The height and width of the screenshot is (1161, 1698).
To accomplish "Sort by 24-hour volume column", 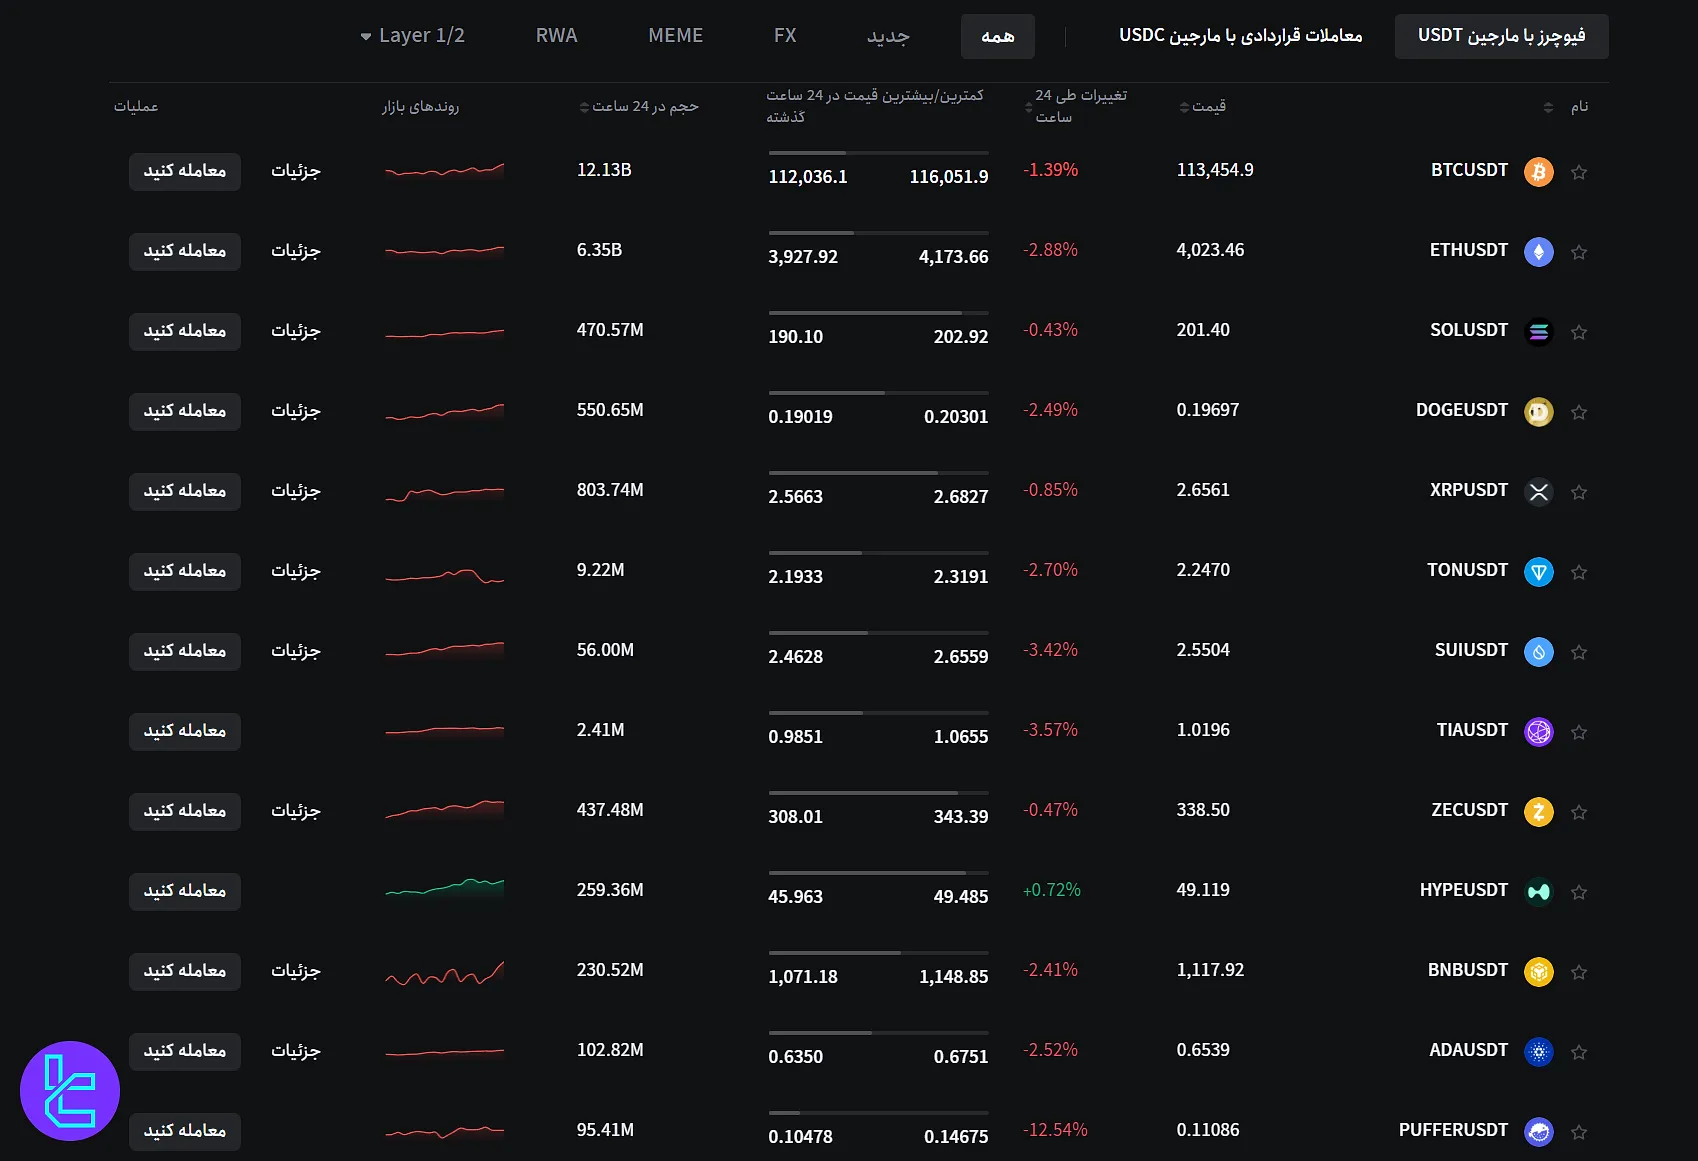I will click(639, 106).
